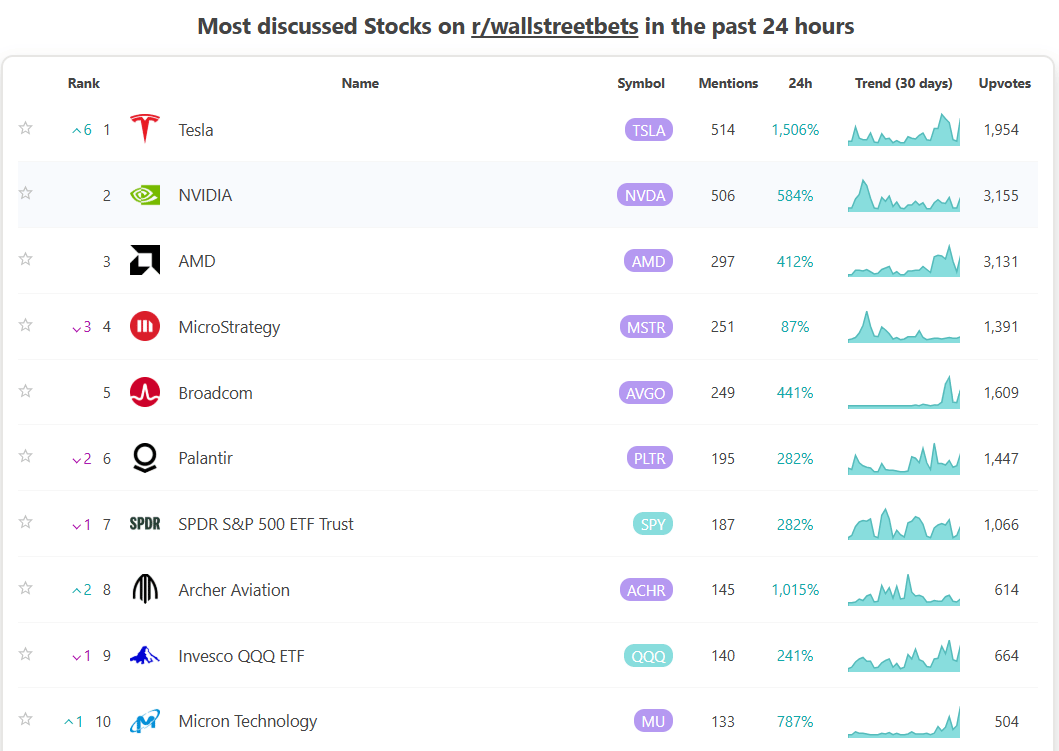Star the Micron Technology row
Screen dimensions: 1059x751
point(26,719)
